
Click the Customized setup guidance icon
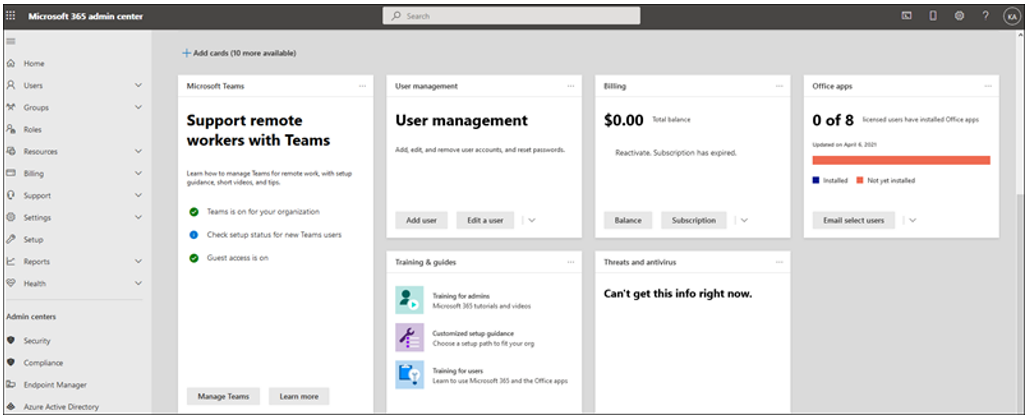pos(410,337)
